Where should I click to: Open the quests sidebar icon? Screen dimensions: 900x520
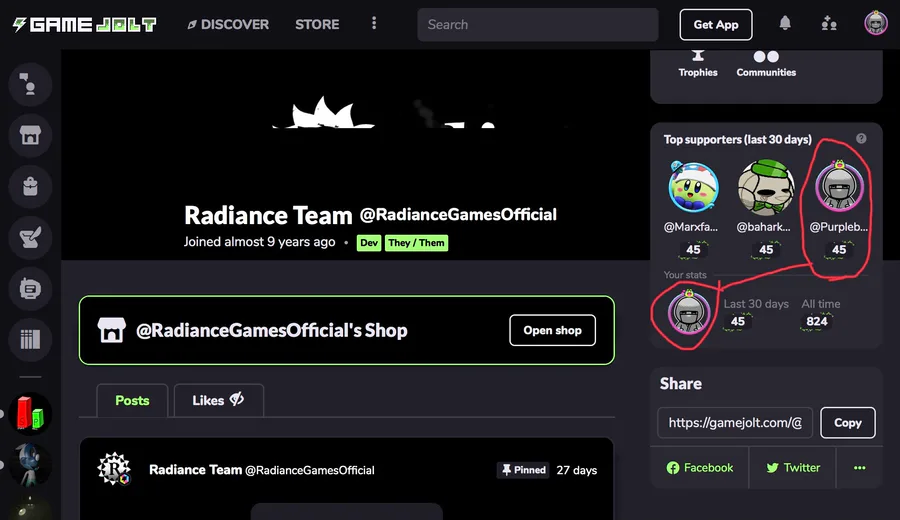30,238
